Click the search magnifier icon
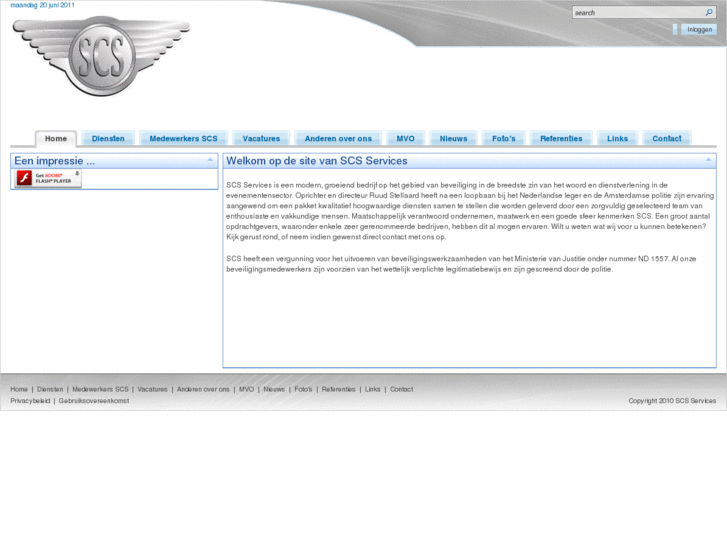This screenshot has height=545, width=727. [709, 13]
